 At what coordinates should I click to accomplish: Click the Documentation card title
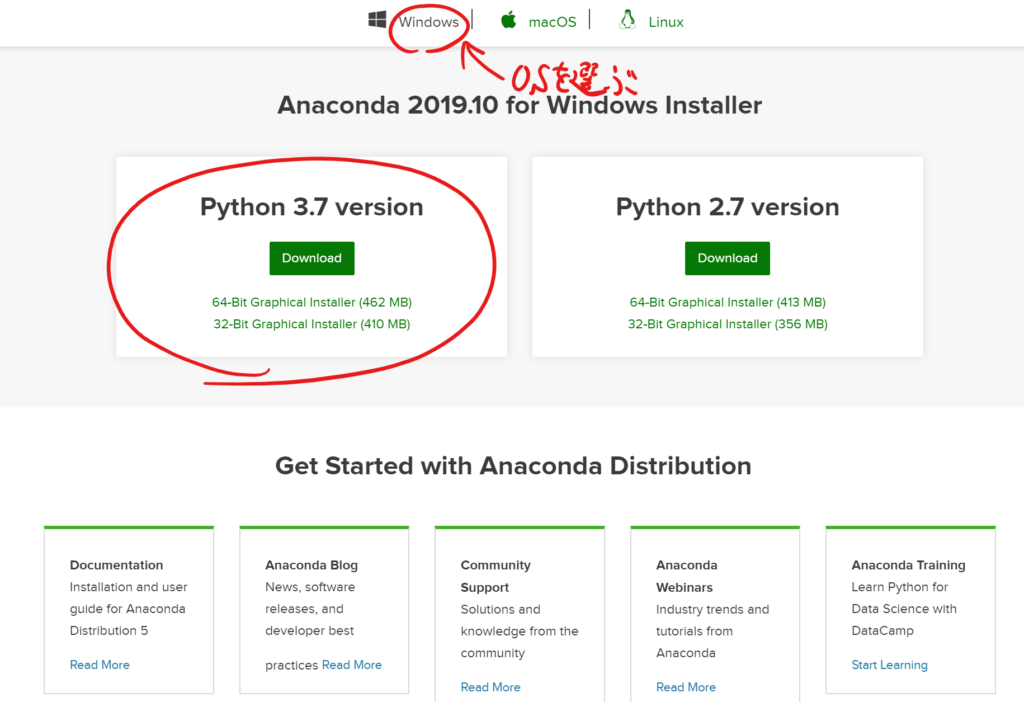pyautogui.click(x=116, y=565)
